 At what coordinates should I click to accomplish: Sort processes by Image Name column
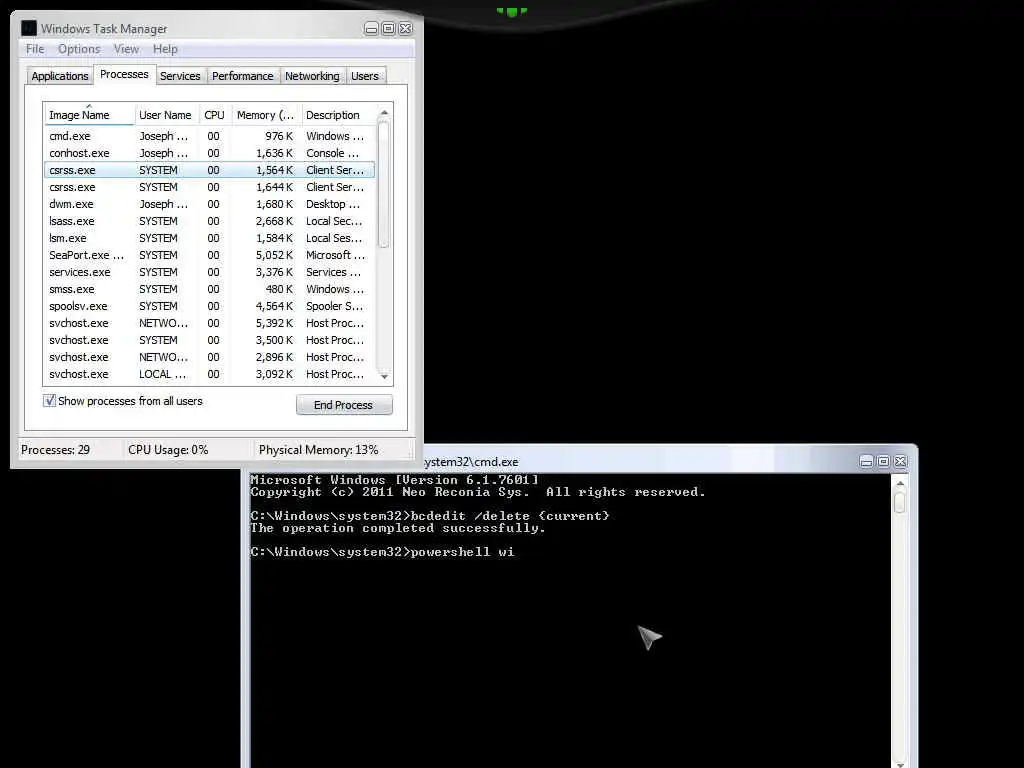pyautogui.click(x=89, y=115)
